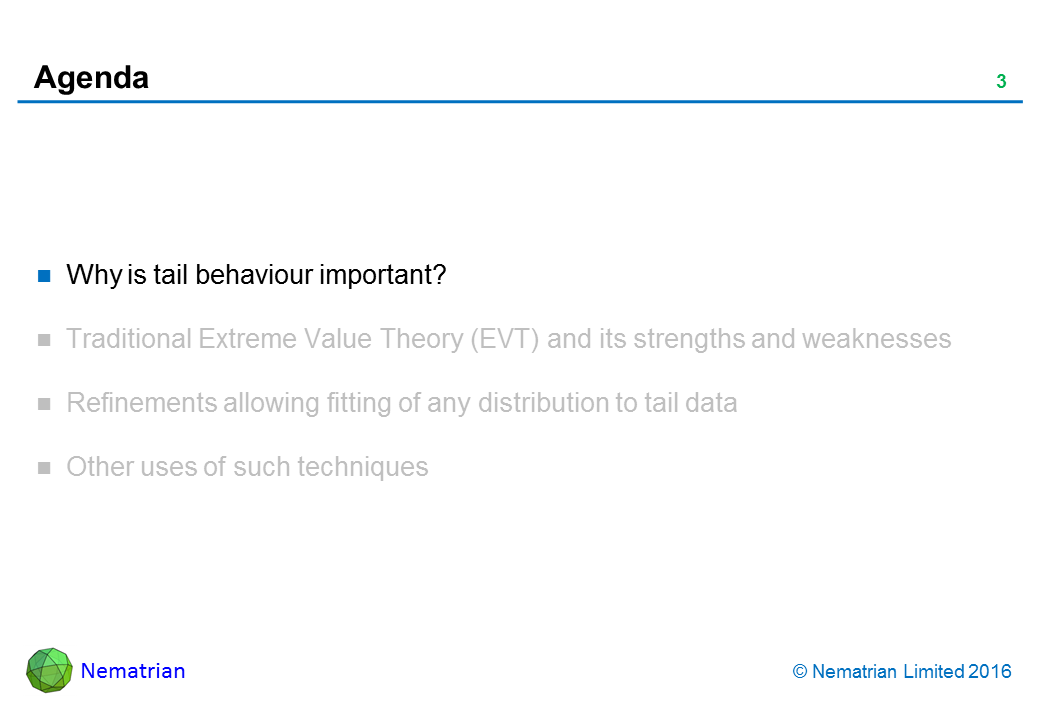Click the year 2016 in the footer

point(990,672)
